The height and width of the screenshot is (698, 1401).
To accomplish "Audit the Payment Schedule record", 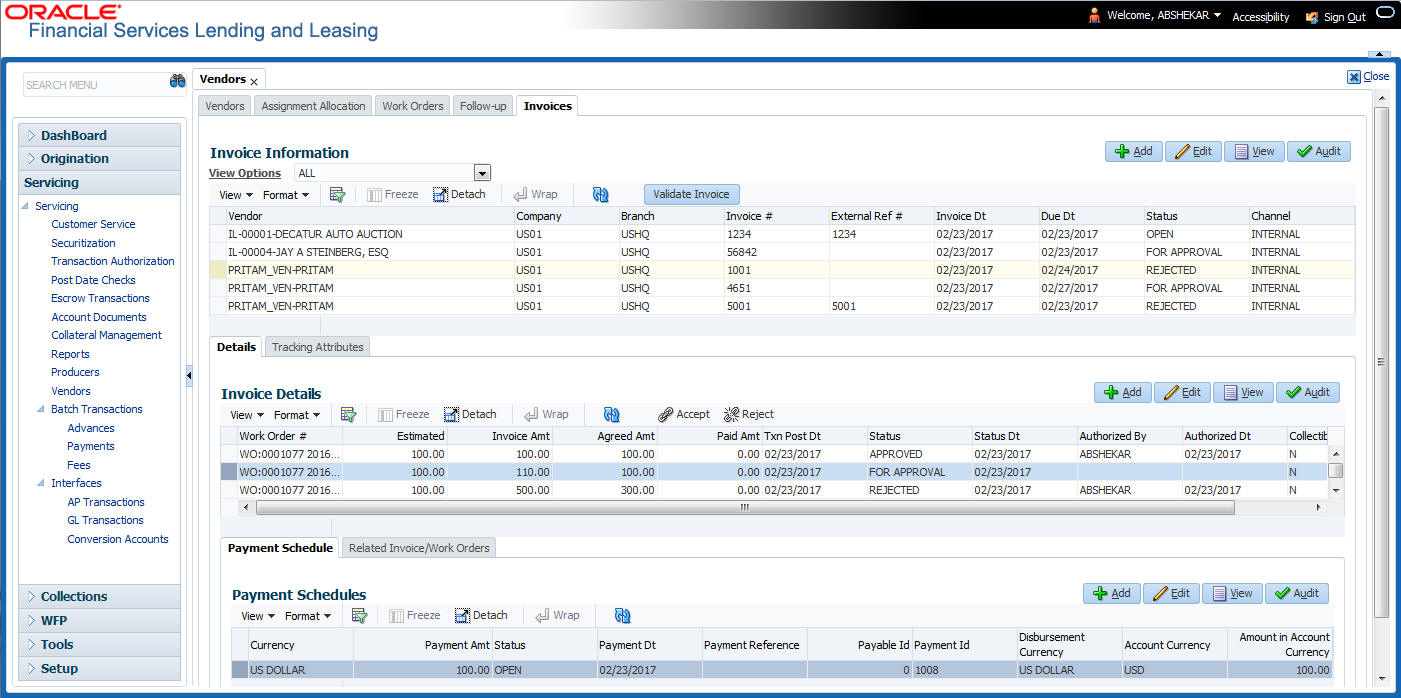I will tap(1297, 593).
